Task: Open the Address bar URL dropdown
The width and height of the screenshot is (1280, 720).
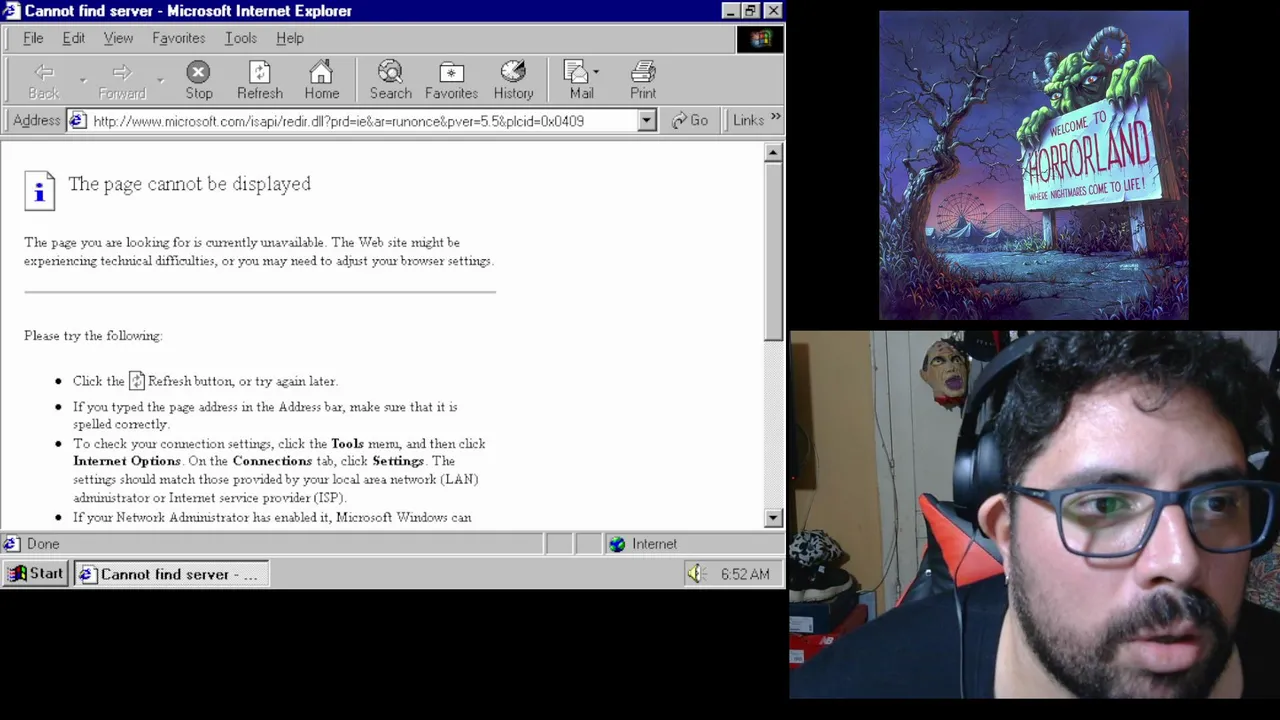Action: pos(647,121)
